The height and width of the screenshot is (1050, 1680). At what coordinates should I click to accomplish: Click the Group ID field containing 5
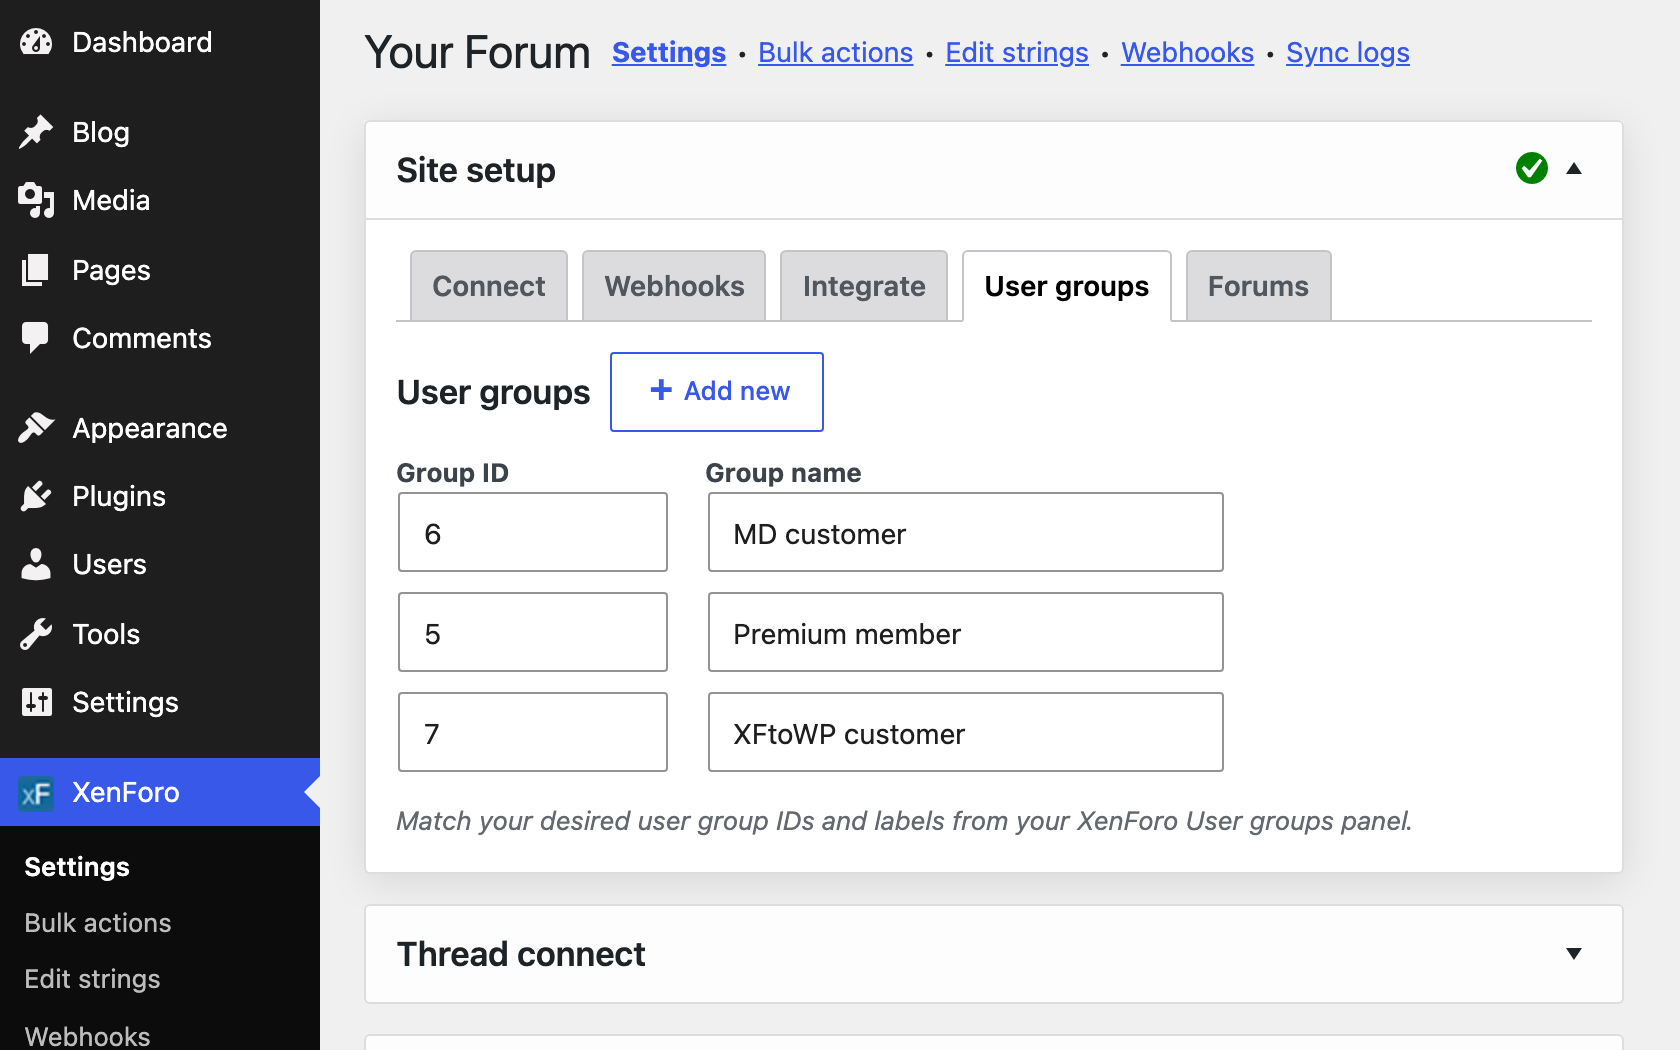click(533, 632)
